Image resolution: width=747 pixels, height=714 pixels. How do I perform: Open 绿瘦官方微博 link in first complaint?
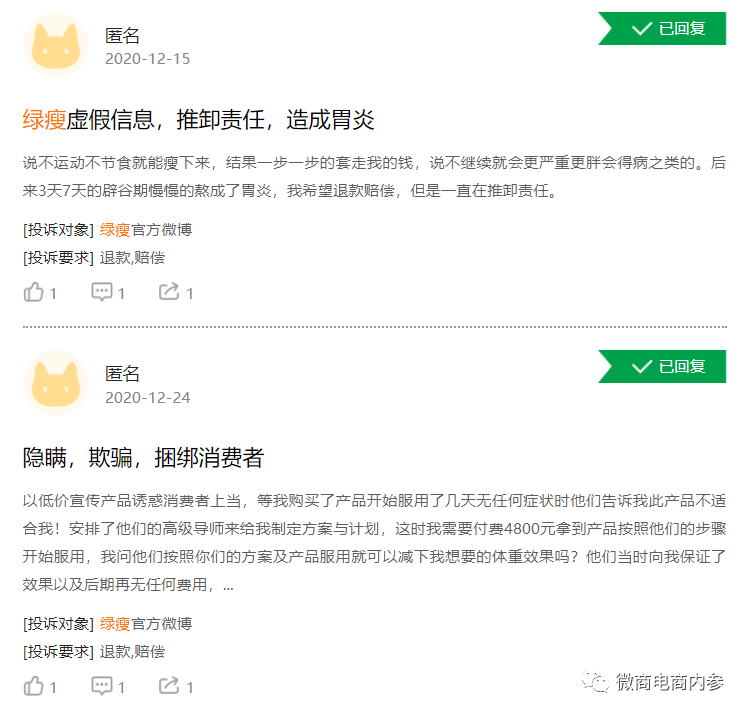(x=145, y=229)
